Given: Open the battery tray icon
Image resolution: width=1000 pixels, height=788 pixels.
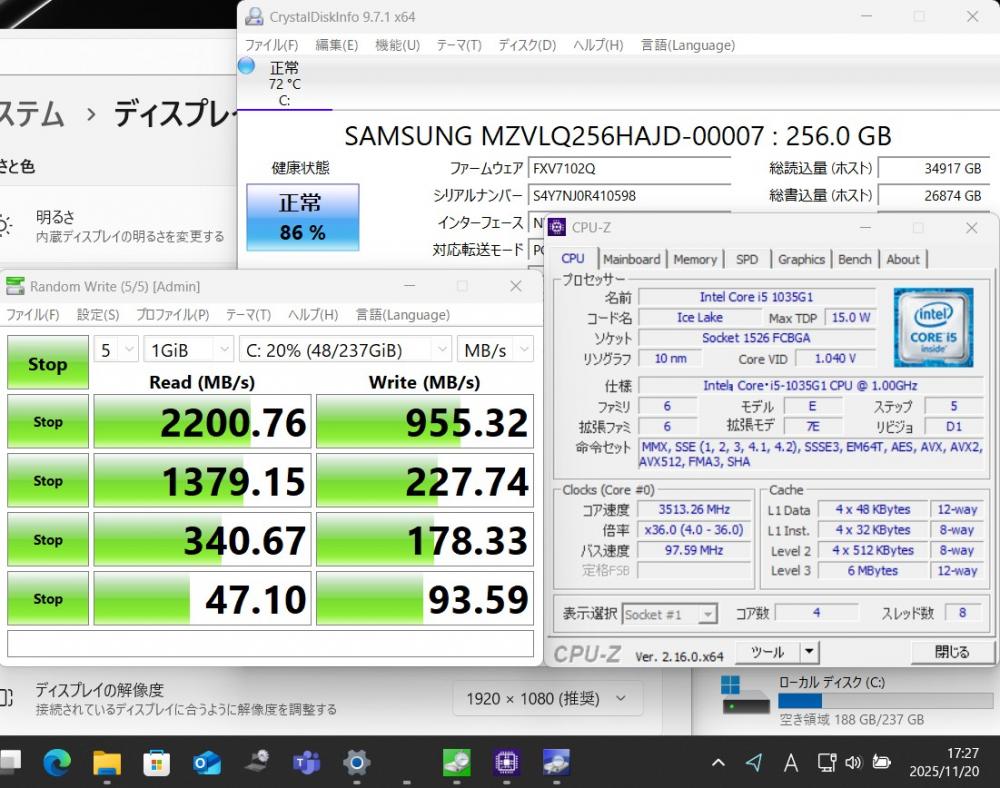Looking at the screenshot, I should (881, 762).
